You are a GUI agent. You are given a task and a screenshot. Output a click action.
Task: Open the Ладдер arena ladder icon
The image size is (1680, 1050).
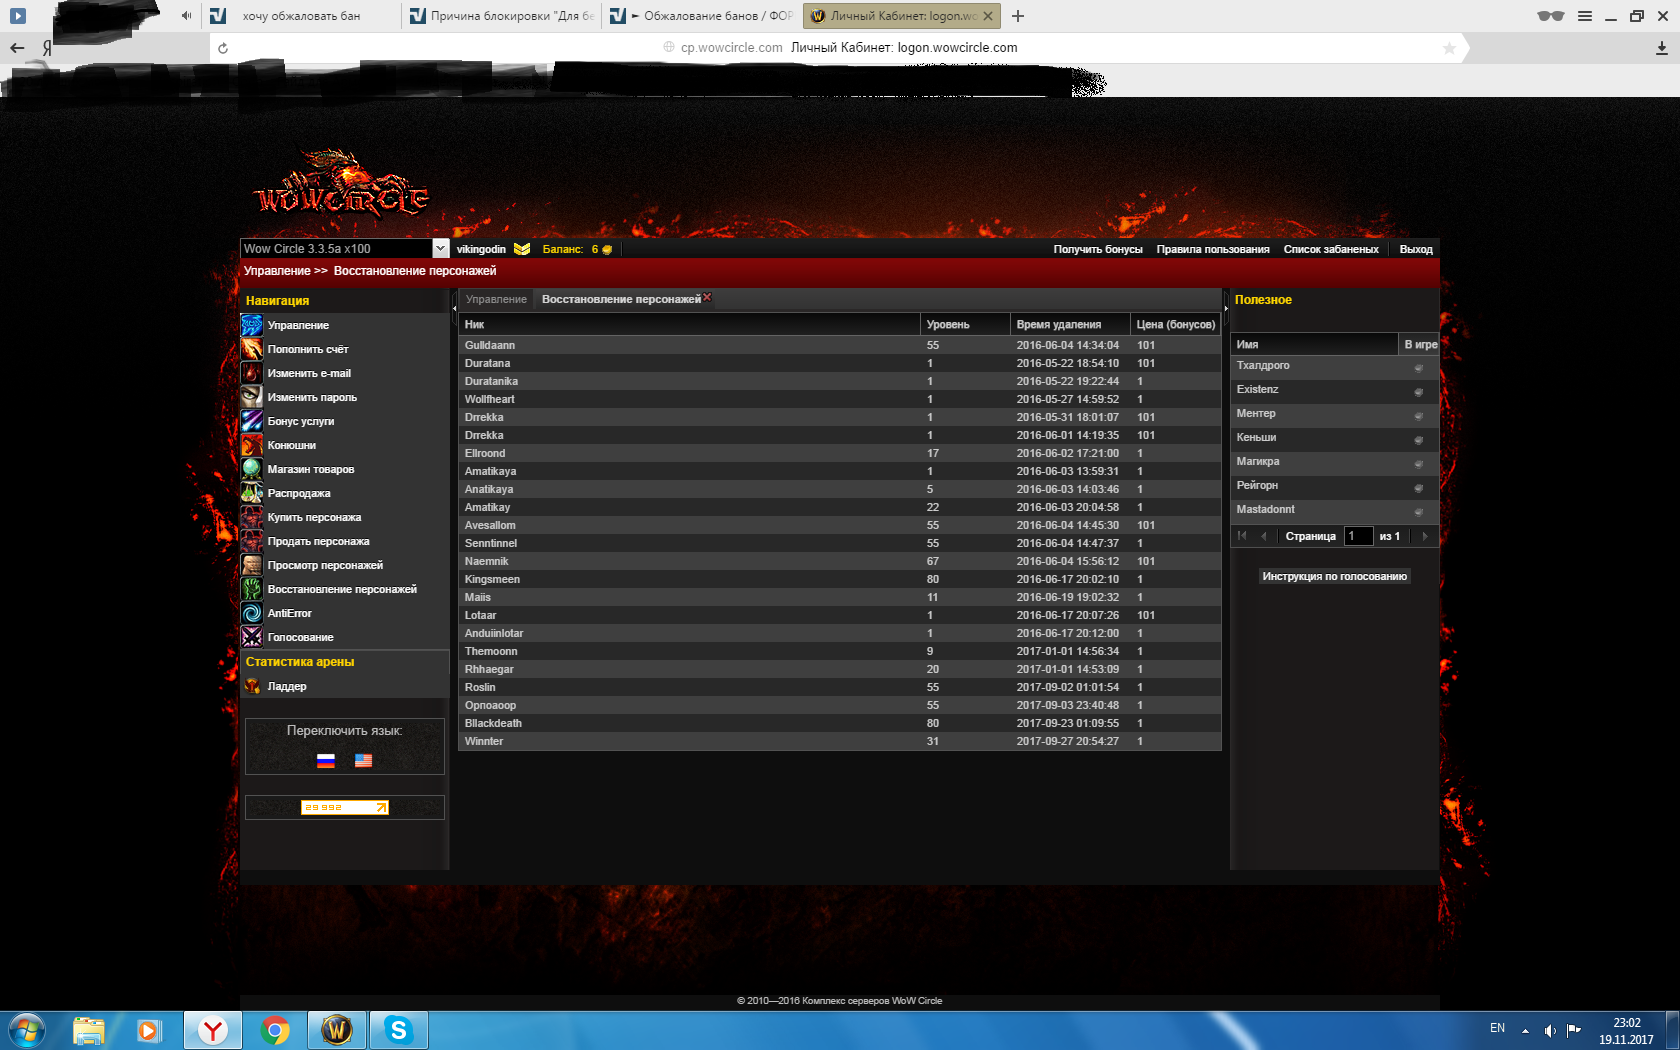click(252, 686)
